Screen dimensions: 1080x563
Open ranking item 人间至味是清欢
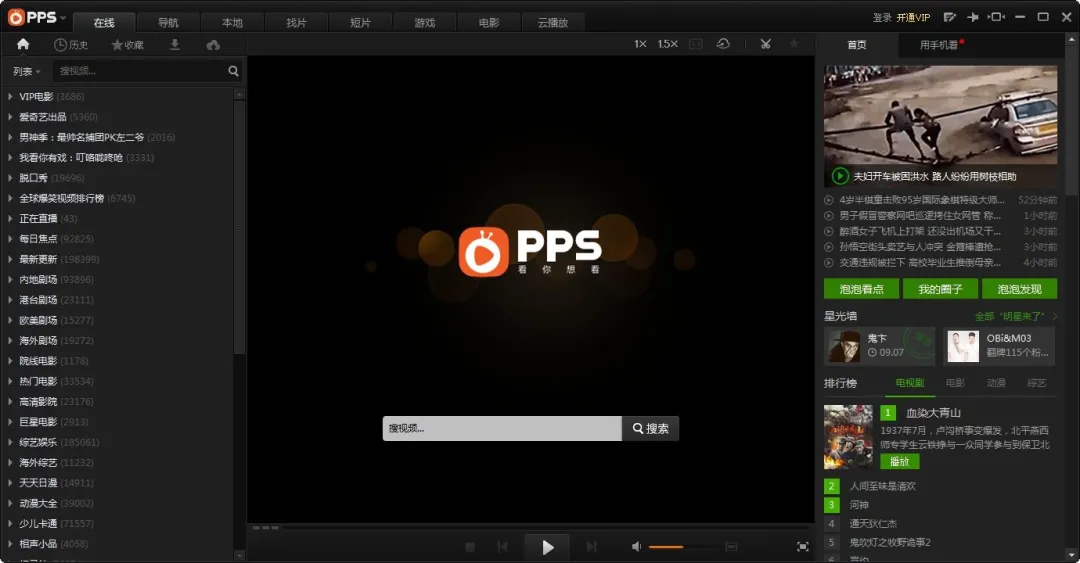point(883,487)
